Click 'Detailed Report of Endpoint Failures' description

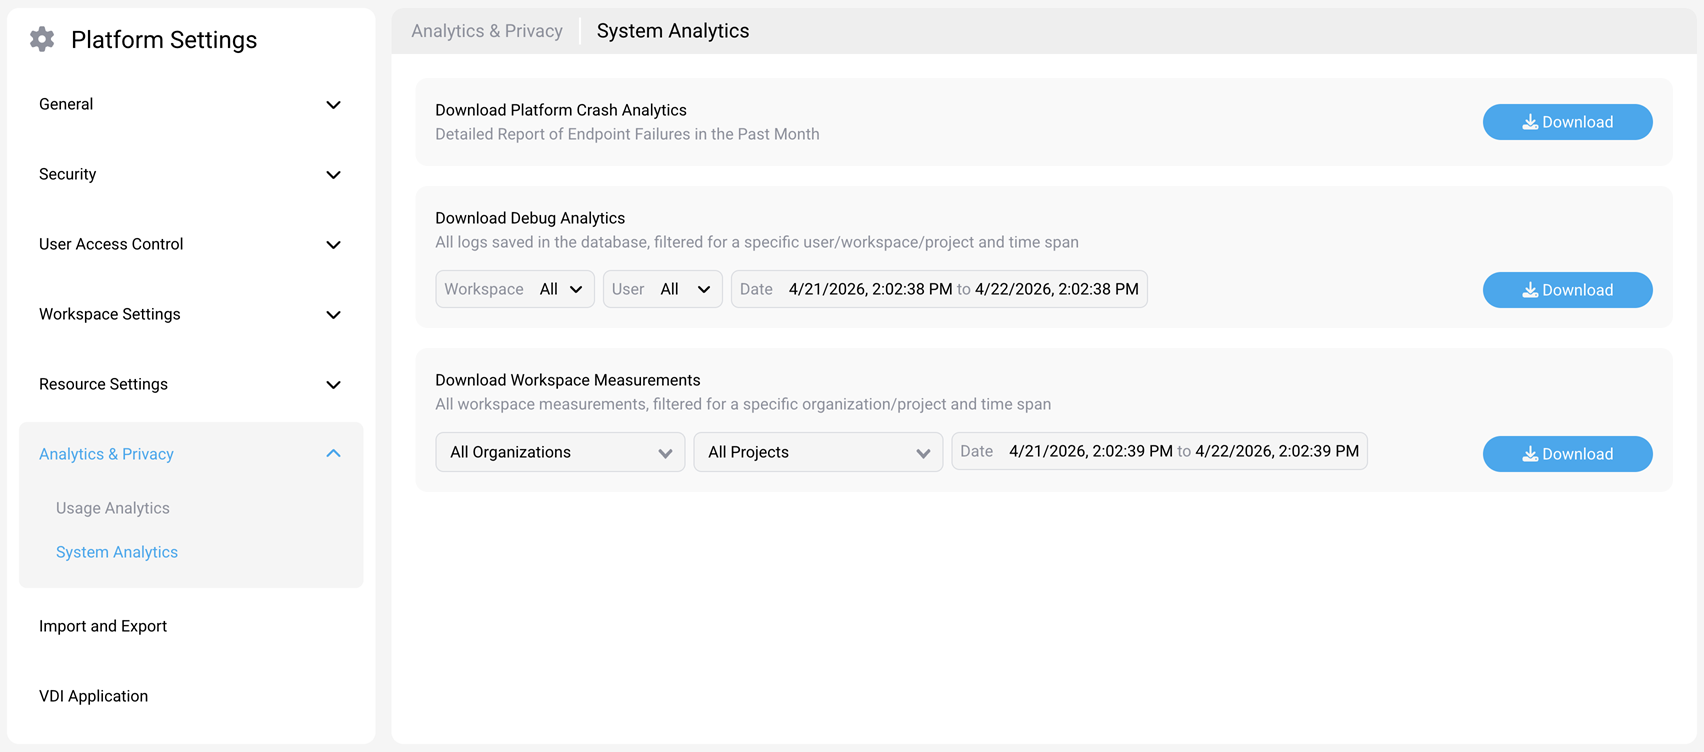pyautogui.click(x=627, y=134)
